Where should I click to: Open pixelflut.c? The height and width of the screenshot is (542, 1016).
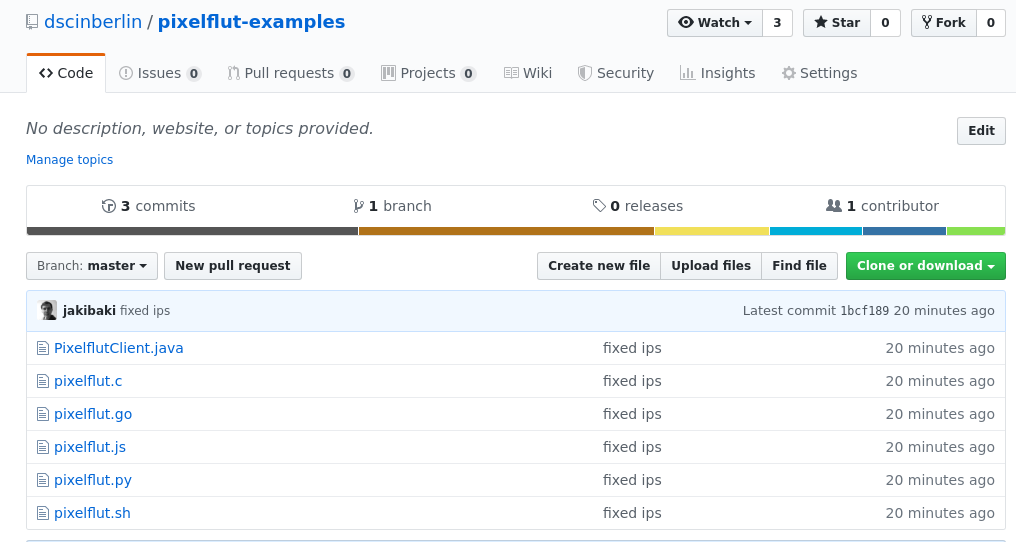tap(88, 381)
